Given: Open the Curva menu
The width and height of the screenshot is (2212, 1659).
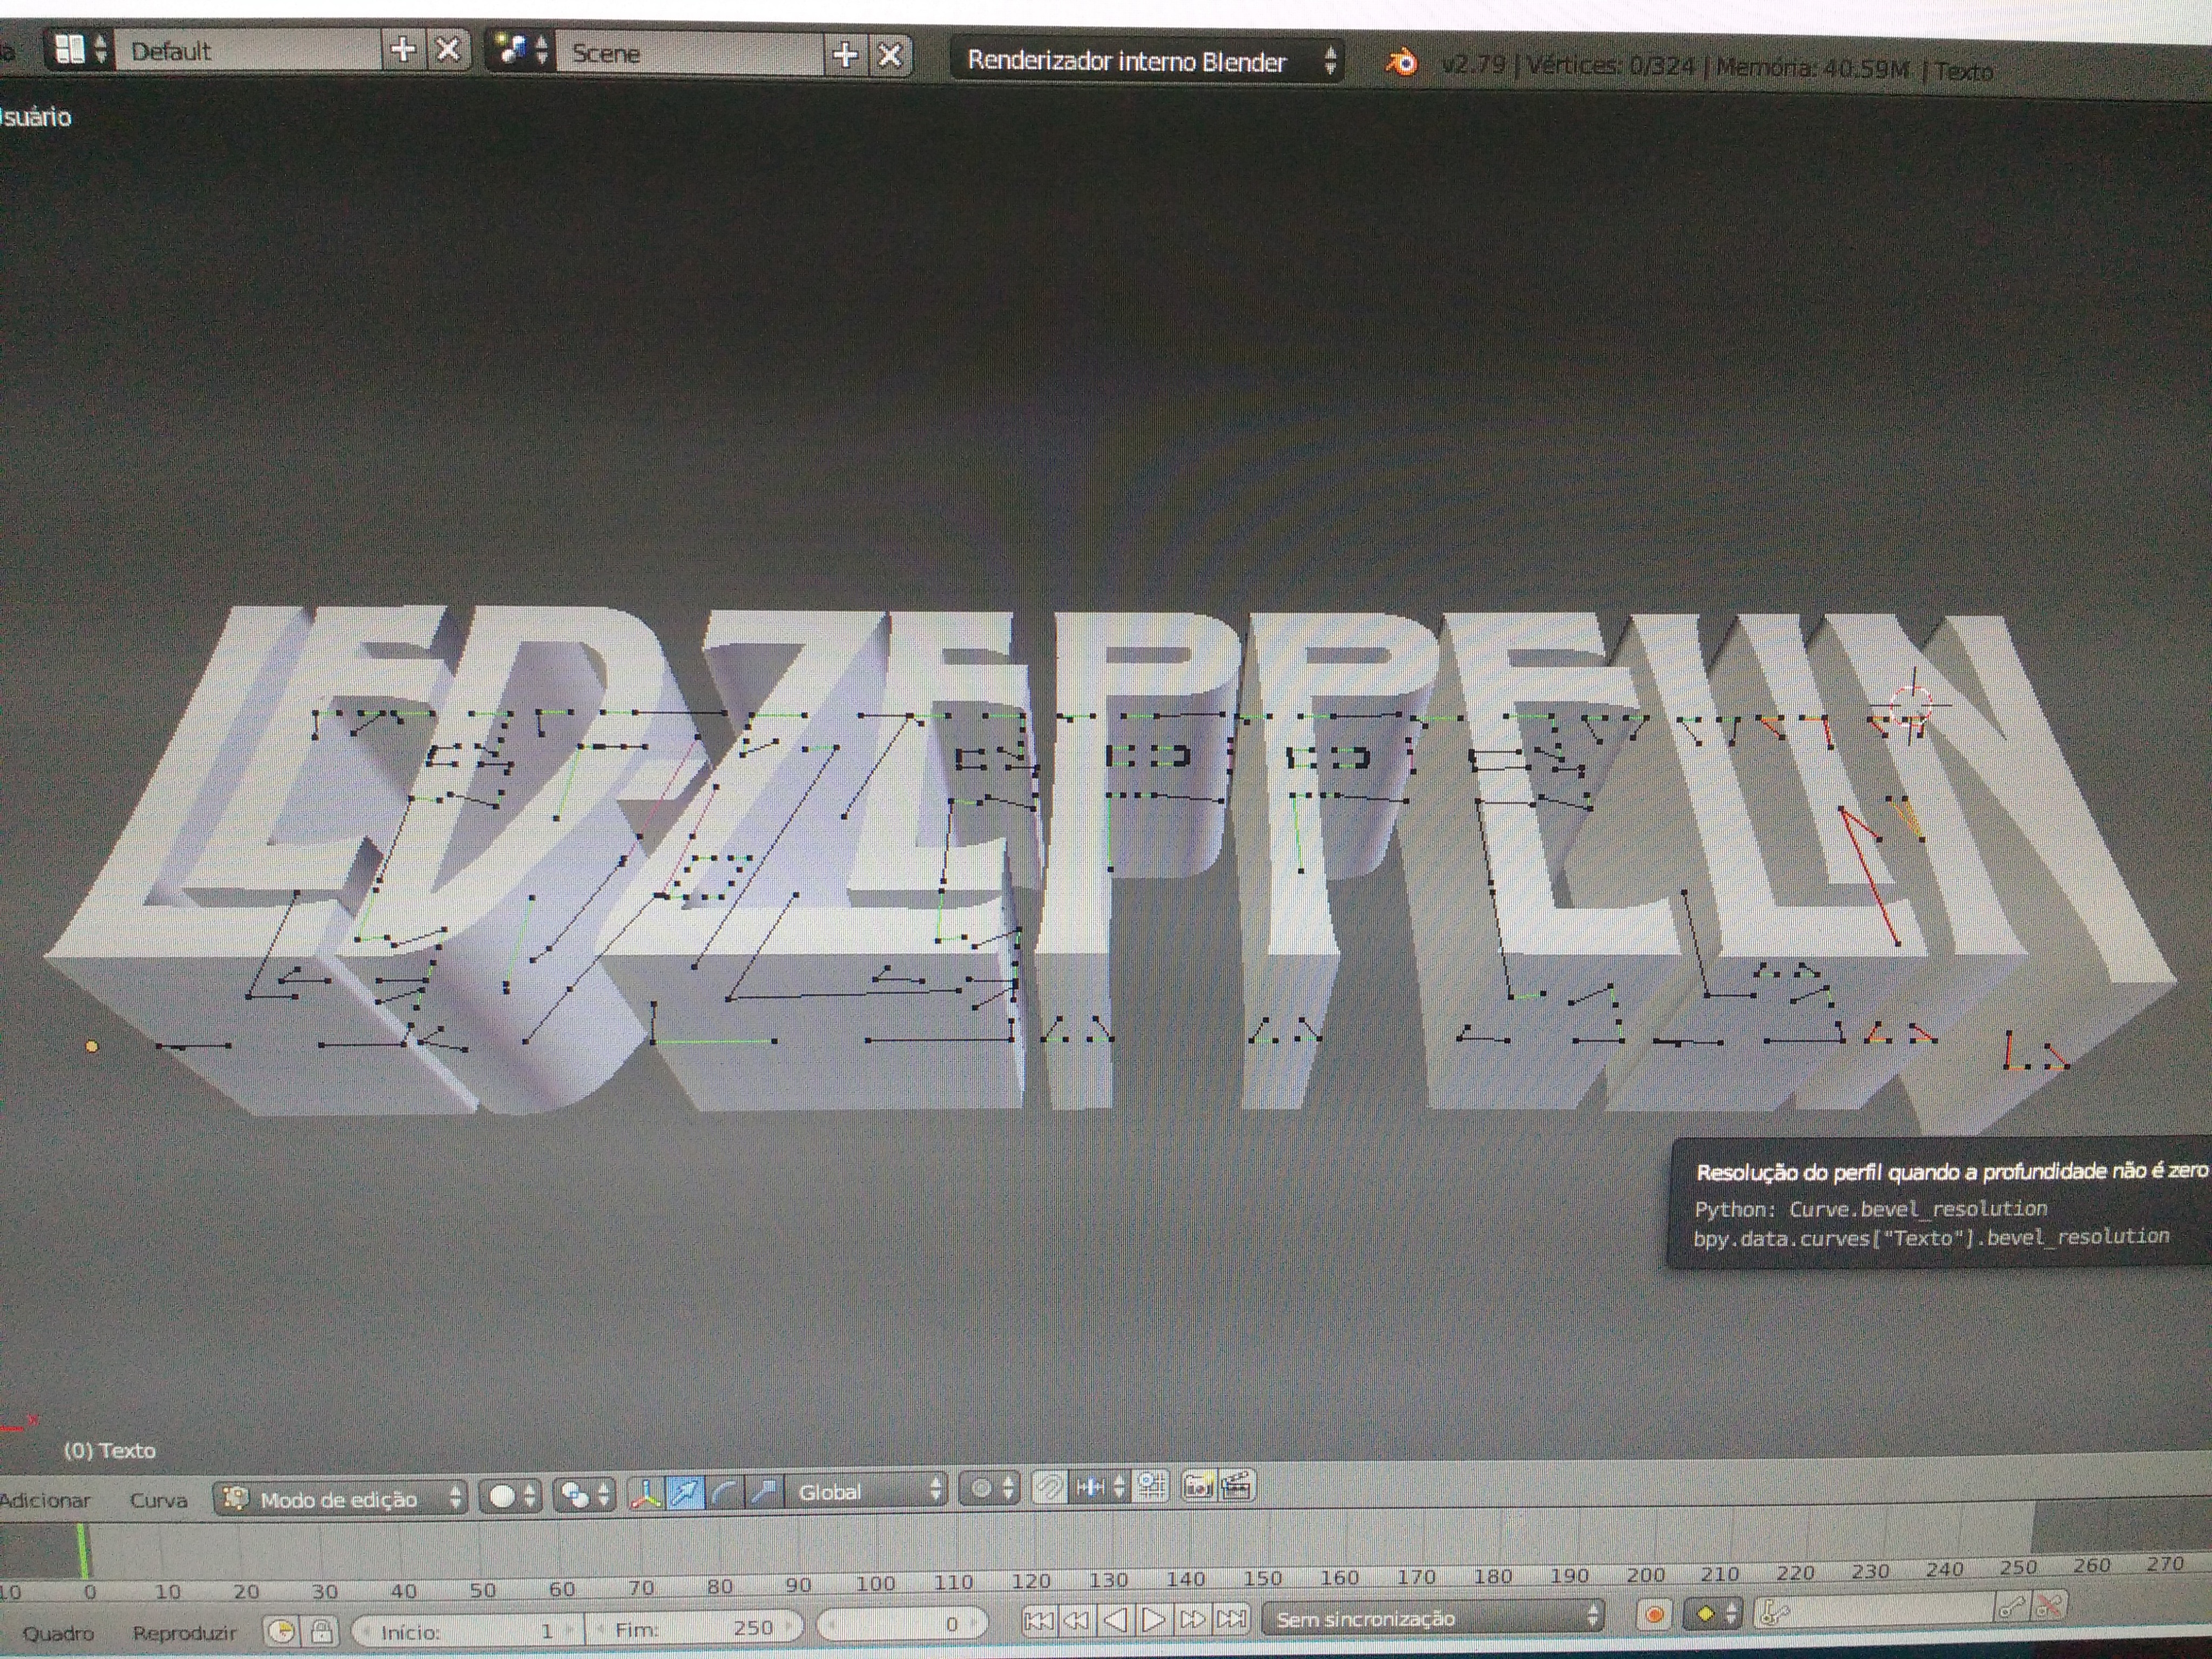Looking at the screenshot, I should coord(158,1500).
